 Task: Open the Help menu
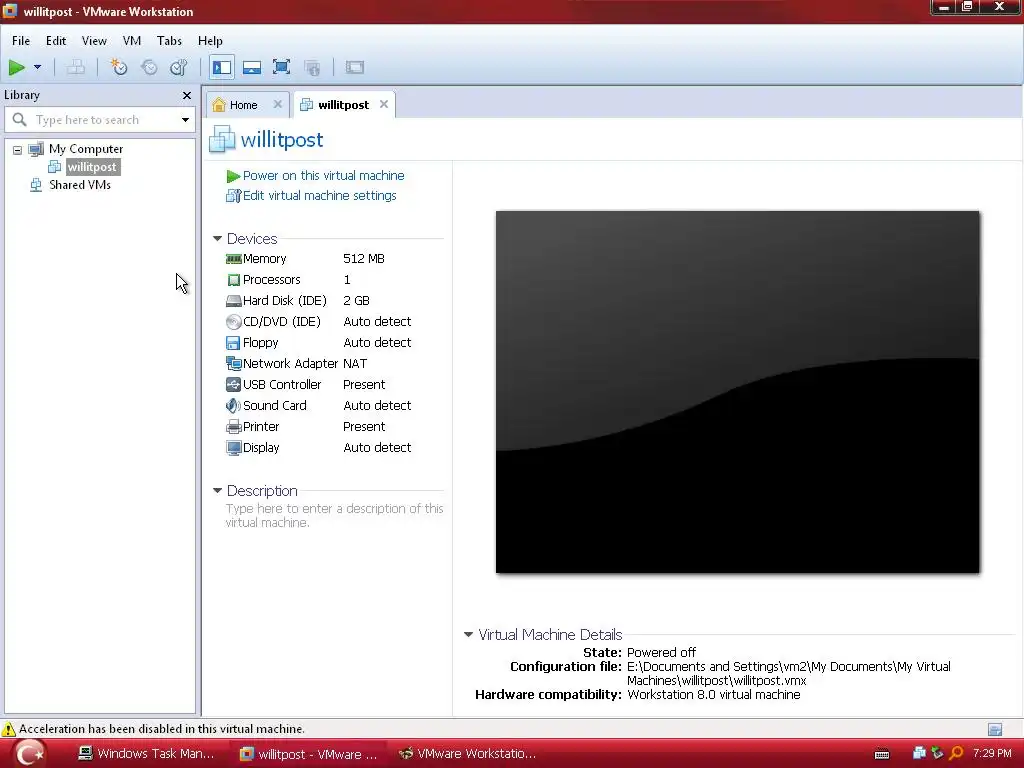(x=210, y=40)
